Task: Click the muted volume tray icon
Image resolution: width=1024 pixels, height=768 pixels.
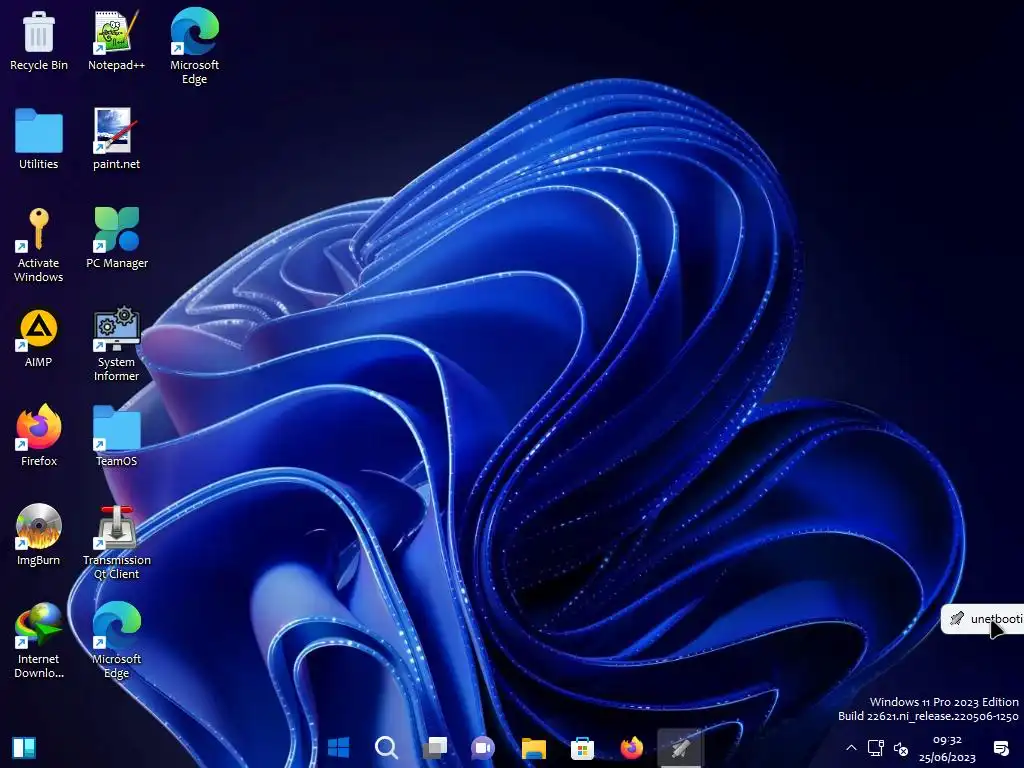Action: pos(901,748)
